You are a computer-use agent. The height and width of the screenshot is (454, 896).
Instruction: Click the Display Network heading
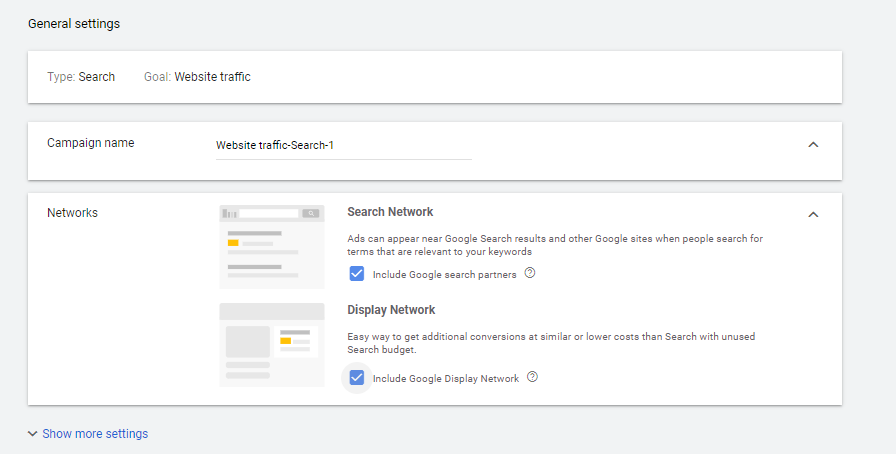[x=391, y=310]
